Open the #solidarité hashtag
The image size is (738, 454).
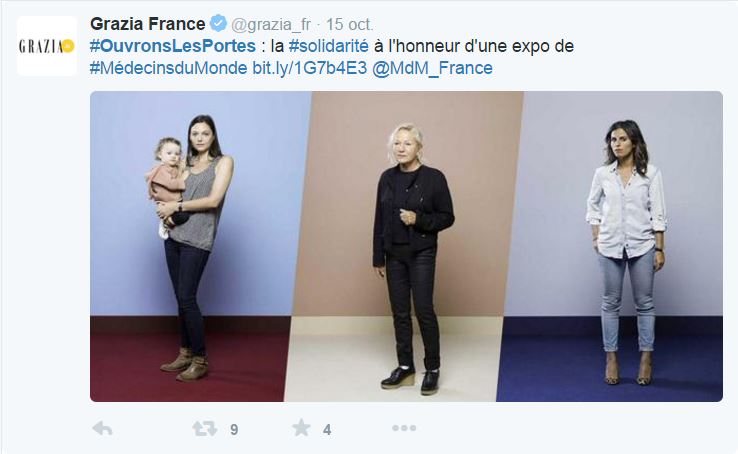click(329, 46)
